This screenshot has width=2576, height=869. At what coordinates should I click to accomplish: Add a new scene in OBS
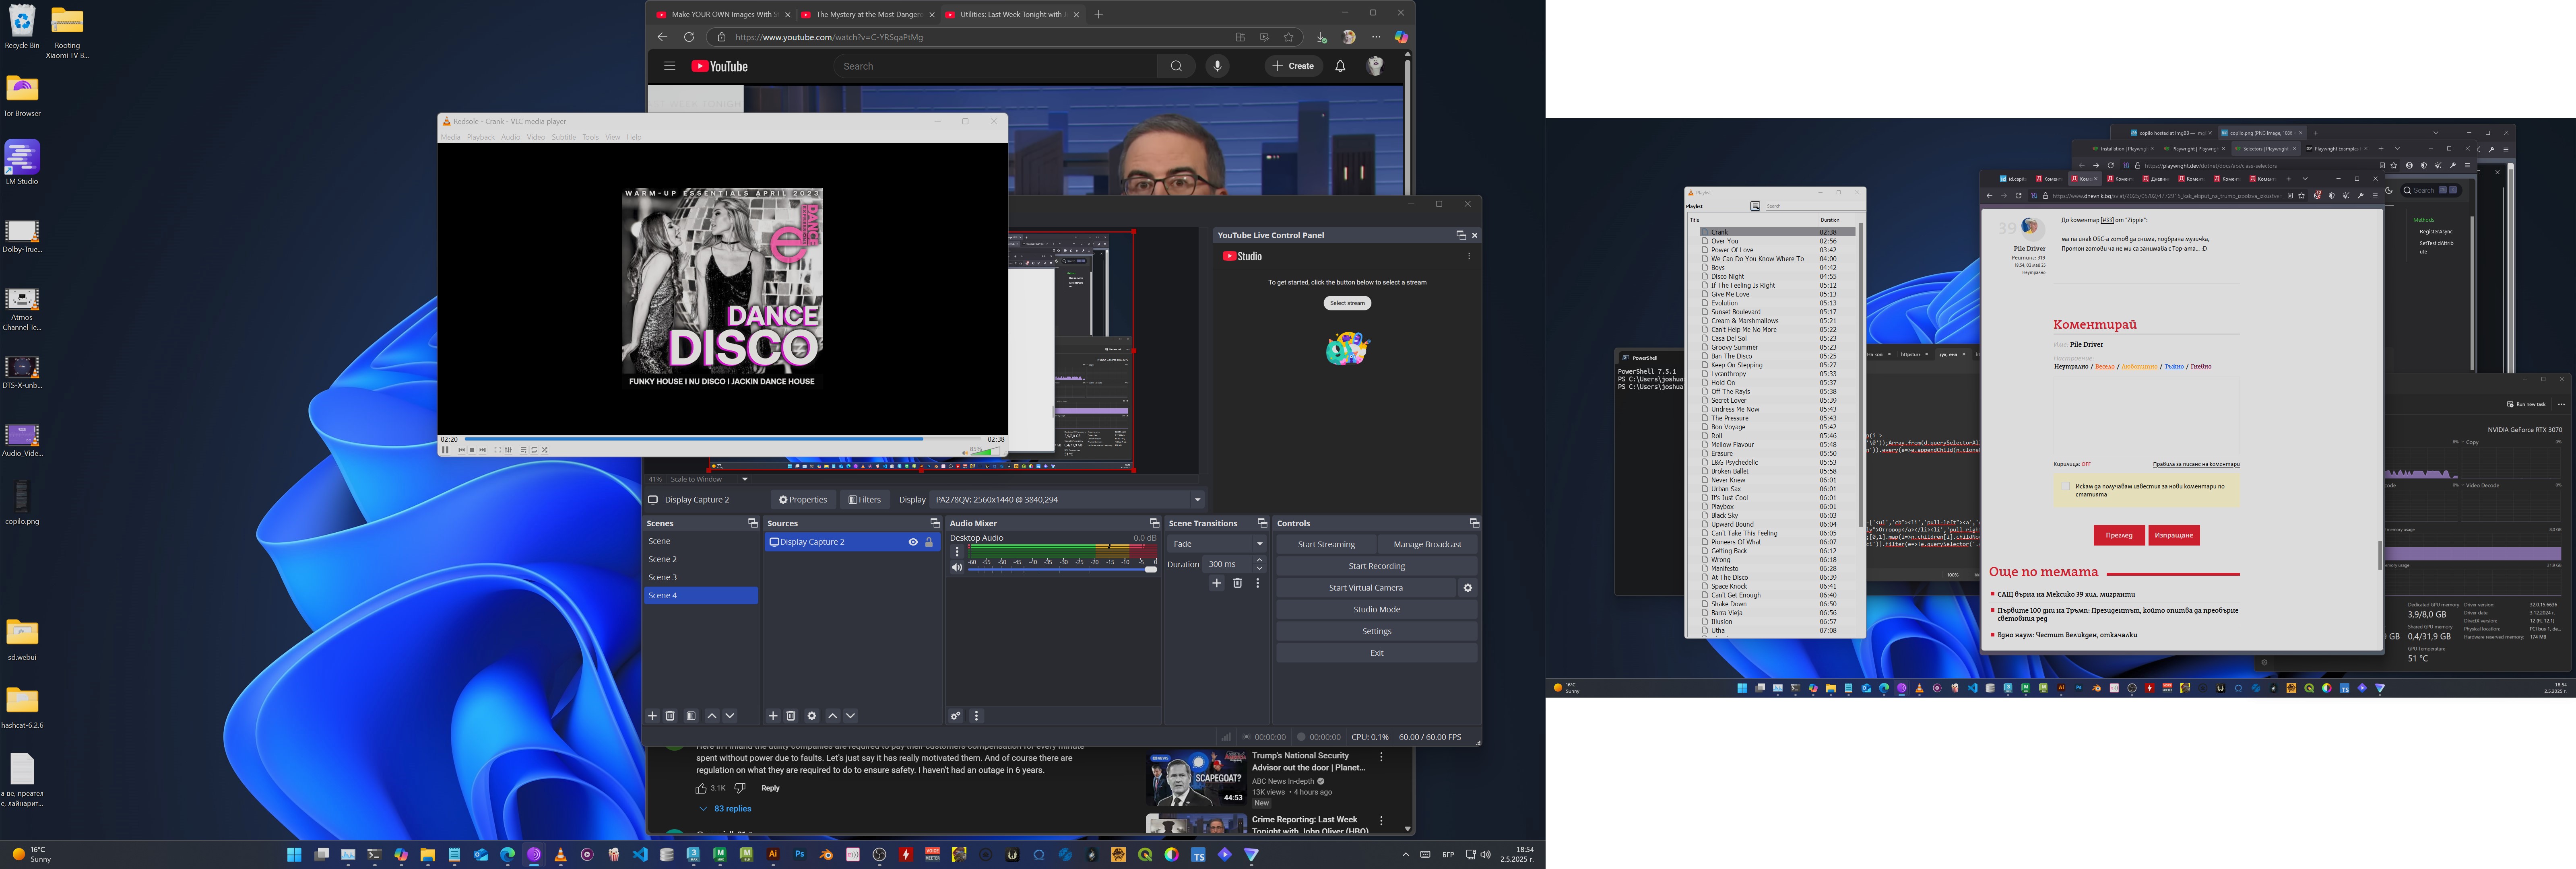[x=653, y=716]
